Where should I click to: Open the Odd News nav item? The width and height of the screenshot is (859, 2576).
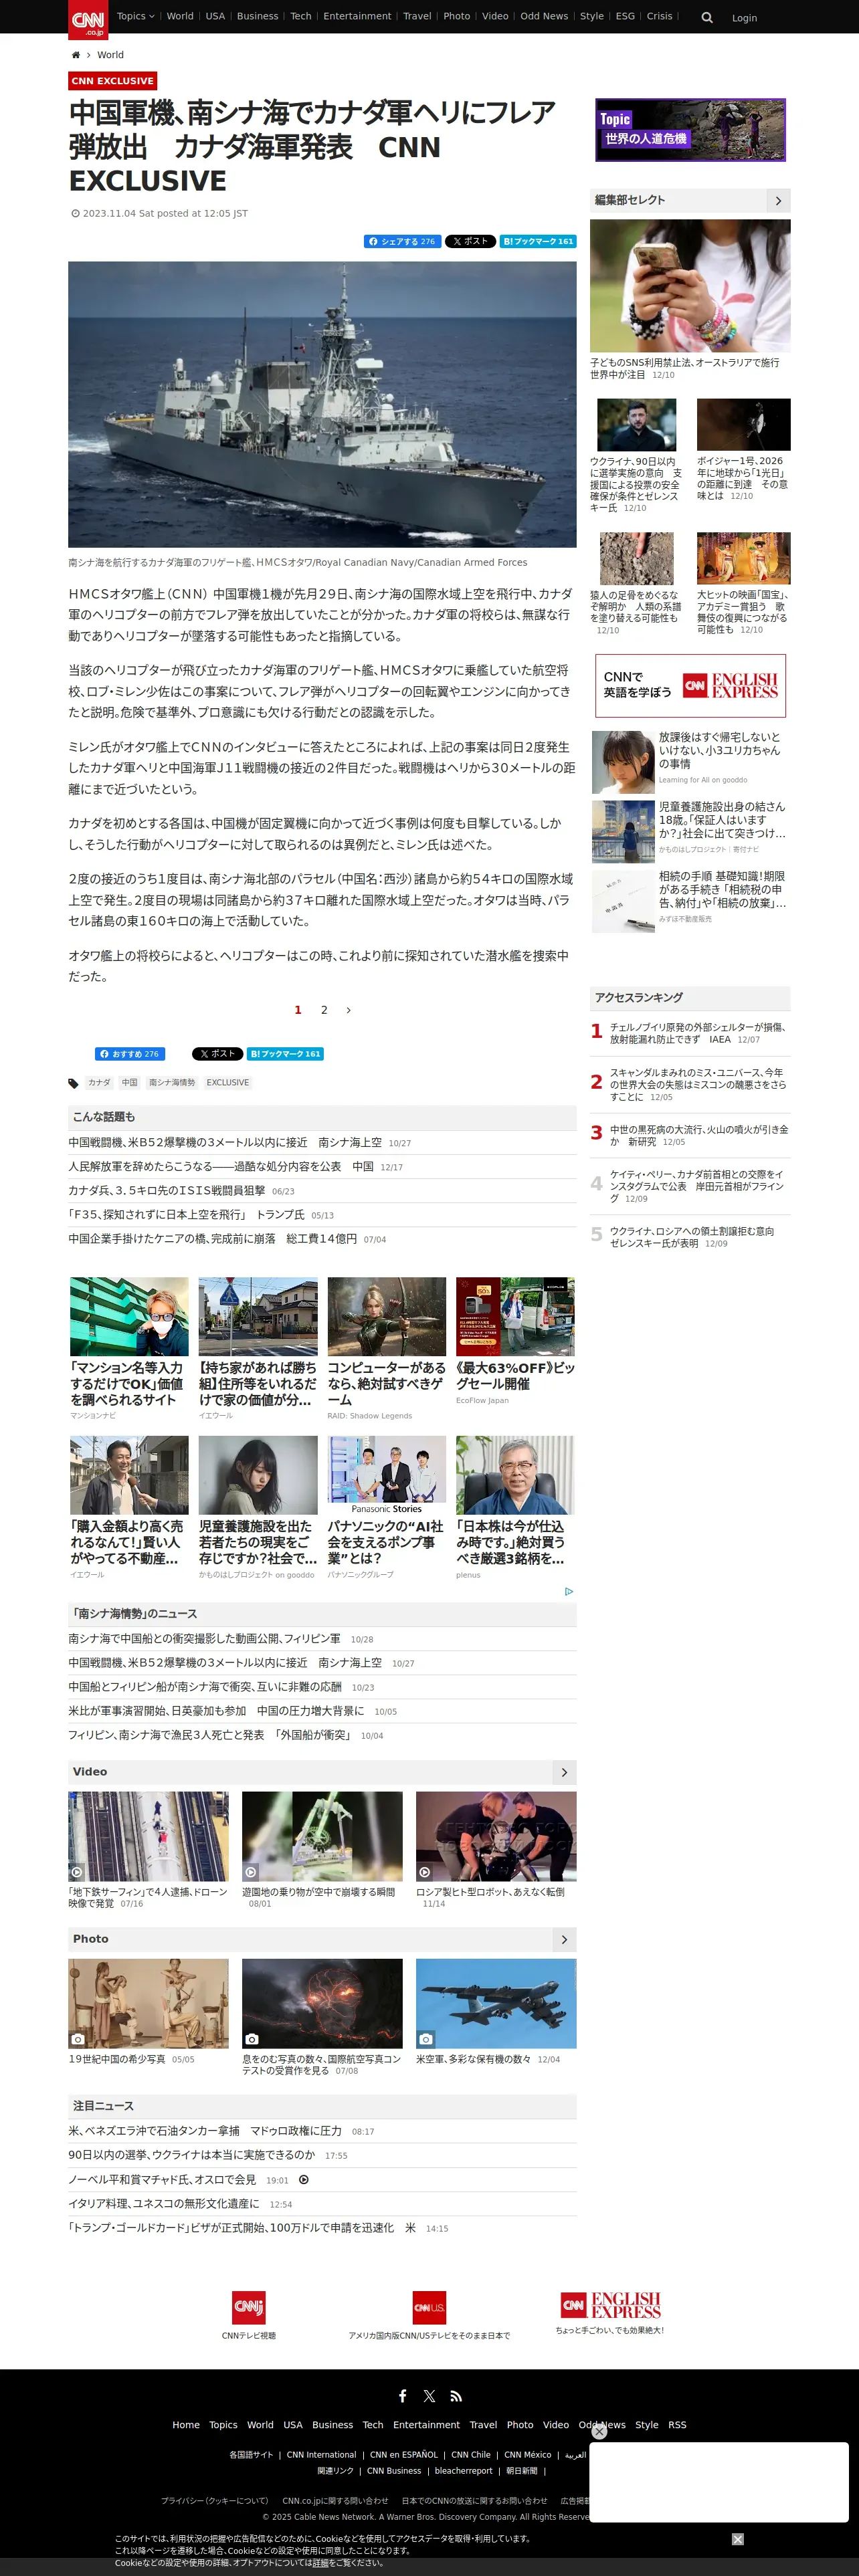pyautogui.click(x=544, y=16)
